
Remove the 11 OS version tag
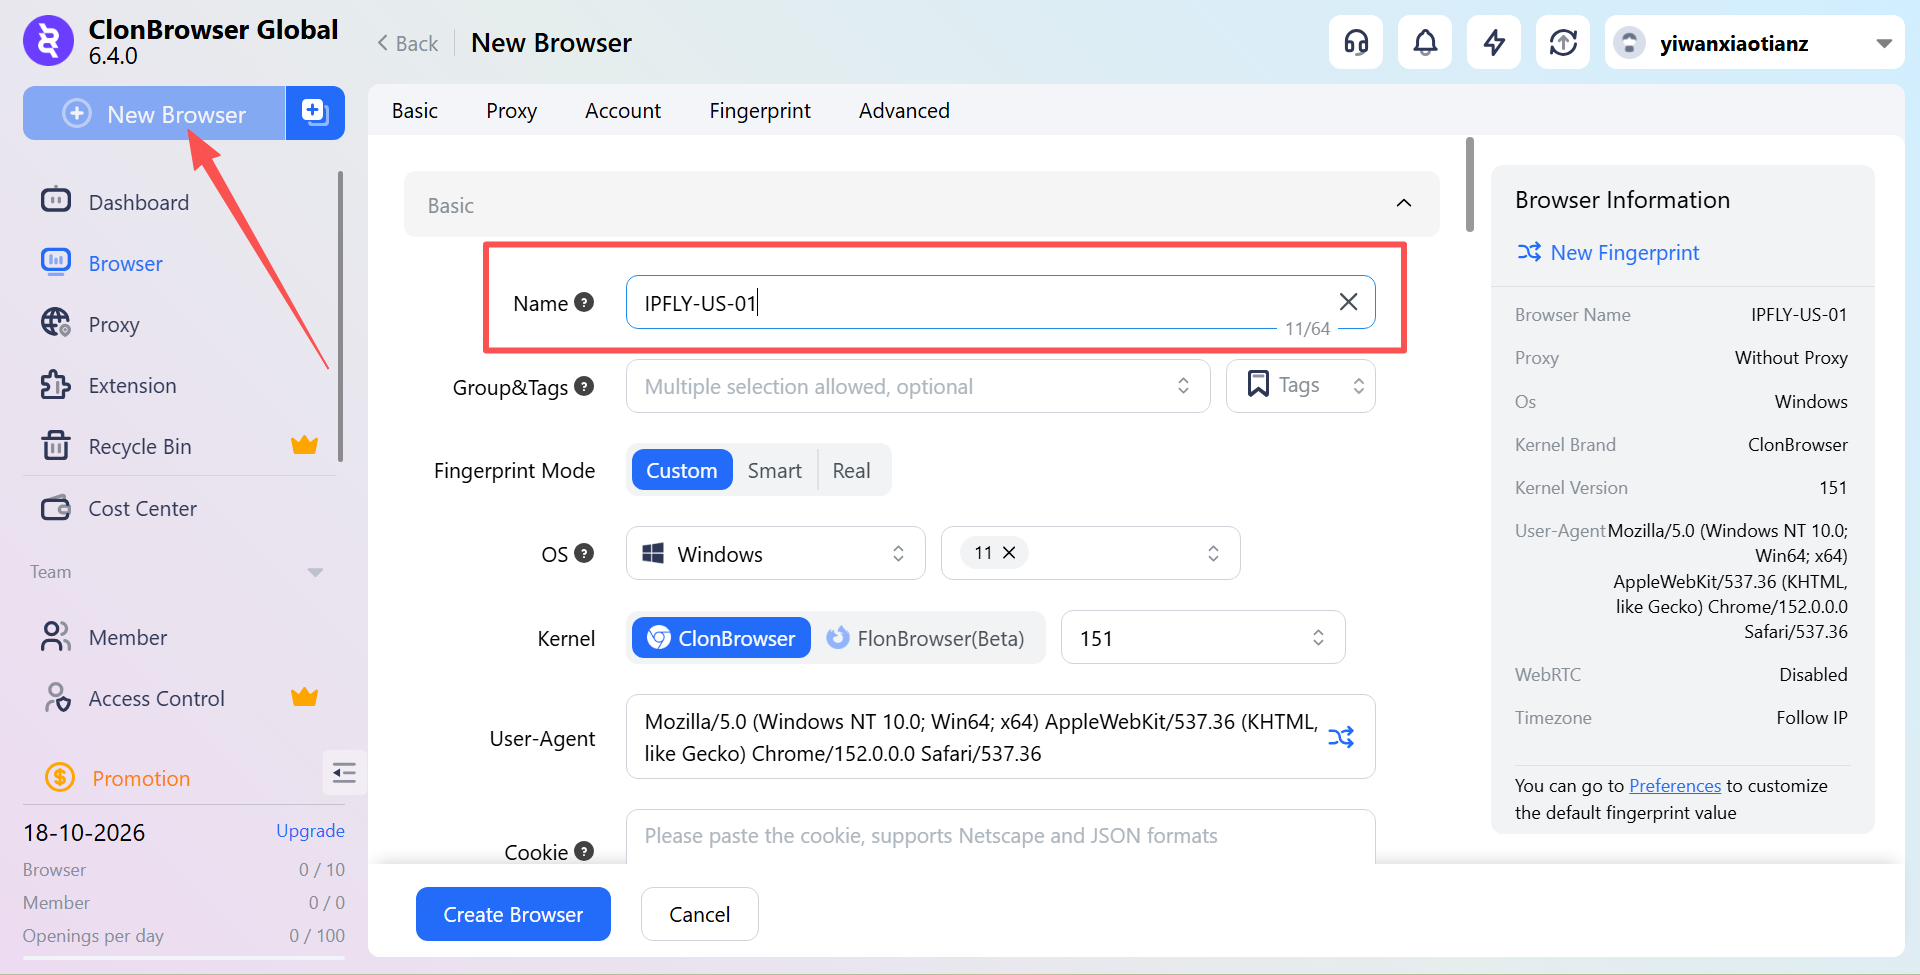point(1009,552)
